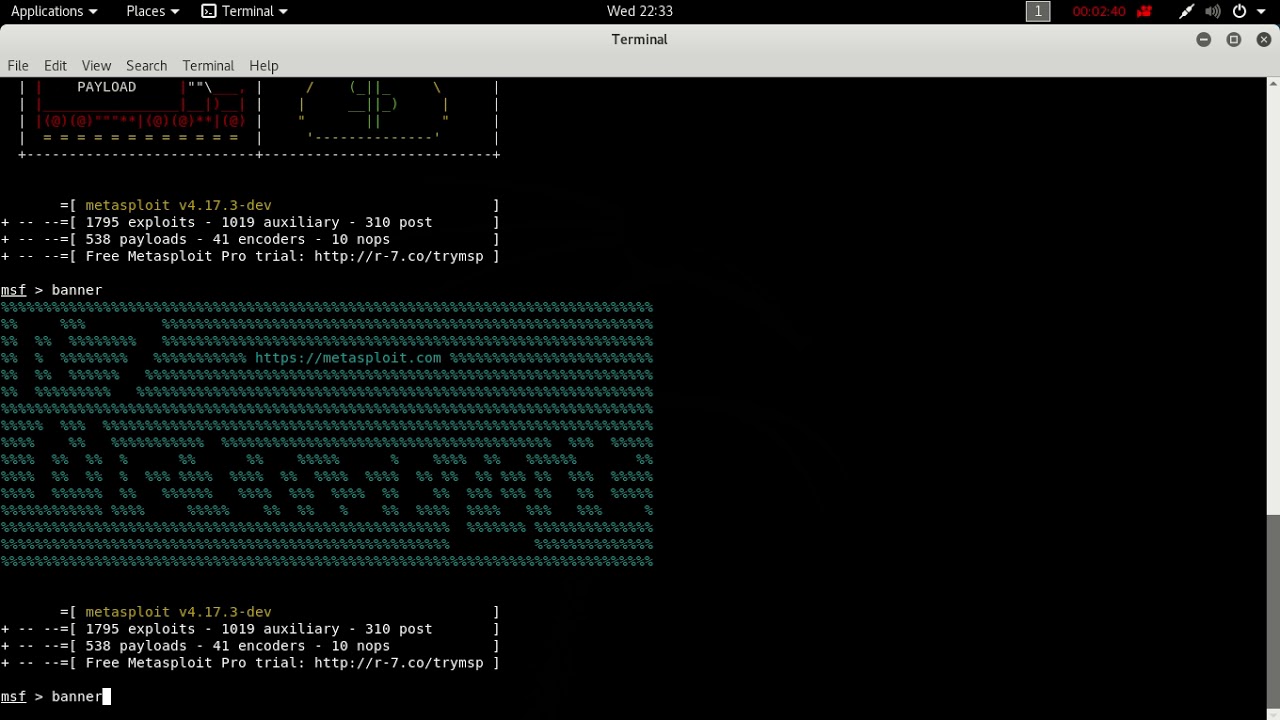Close the Terminal window
Screen dimensions: 1280x720
pos(1264,39)
